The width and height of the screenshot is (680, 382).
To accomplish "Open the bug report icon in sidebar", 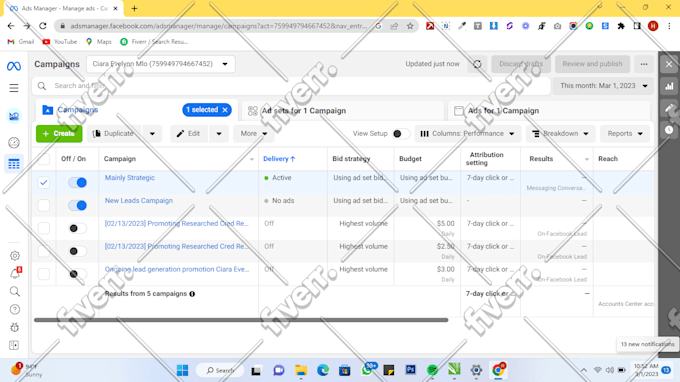I will [15, 327].
